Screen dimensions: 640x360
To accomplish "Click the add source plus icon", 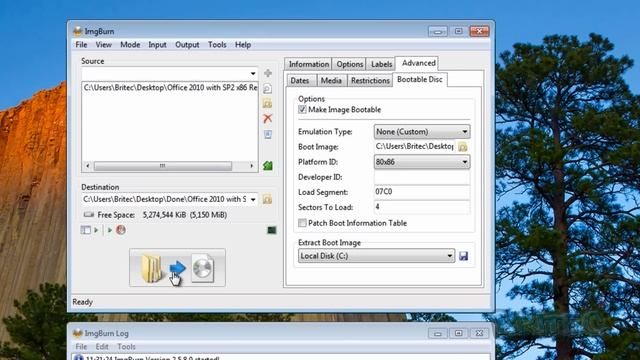I will click(x=268, y=73).
